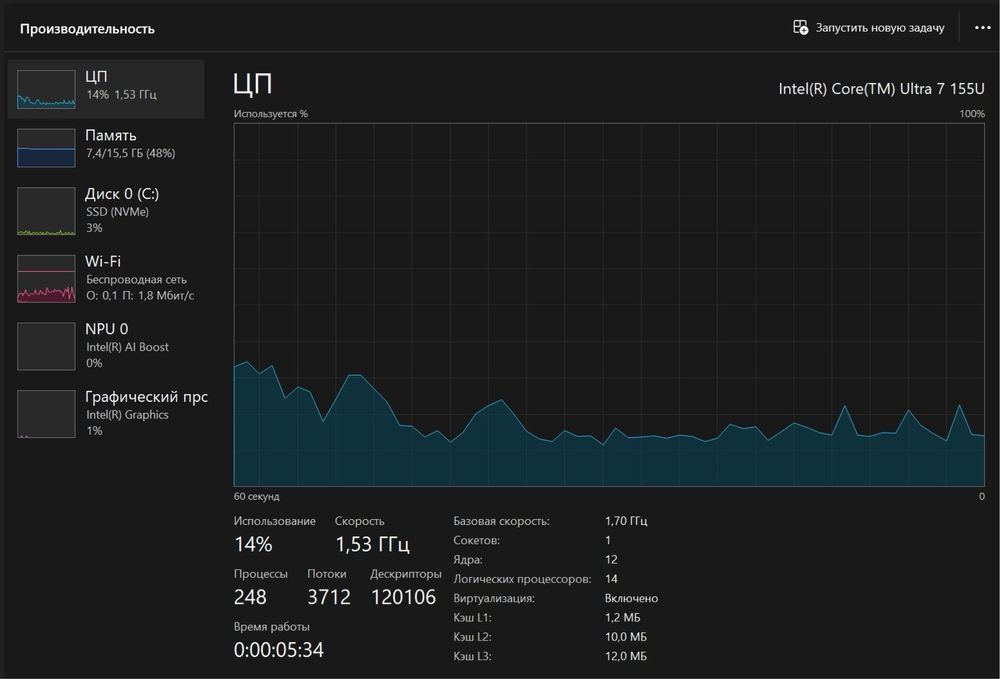The image size is (1000, 679).
Task: Click the '12' cores value
Action: (x=611, y=560)
